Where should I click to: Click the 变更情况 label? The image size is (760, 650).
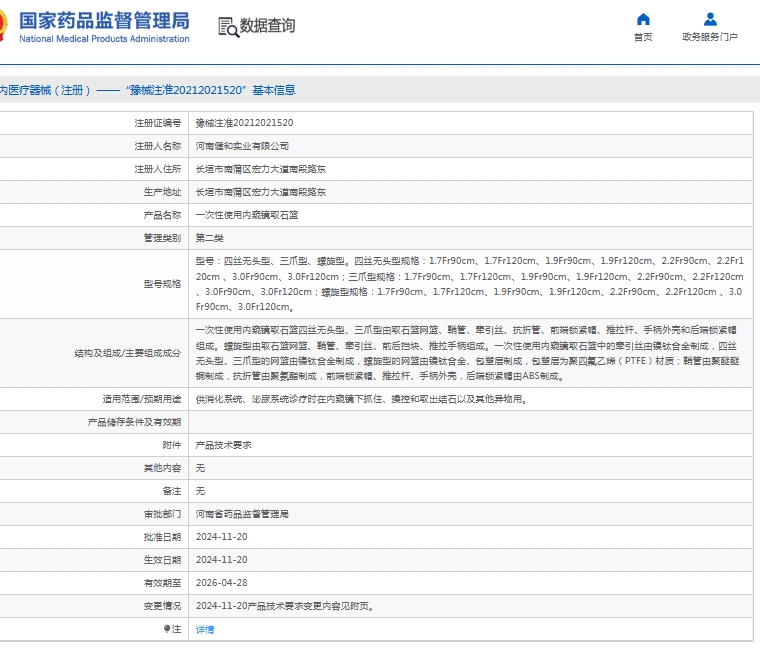point(162,606)
